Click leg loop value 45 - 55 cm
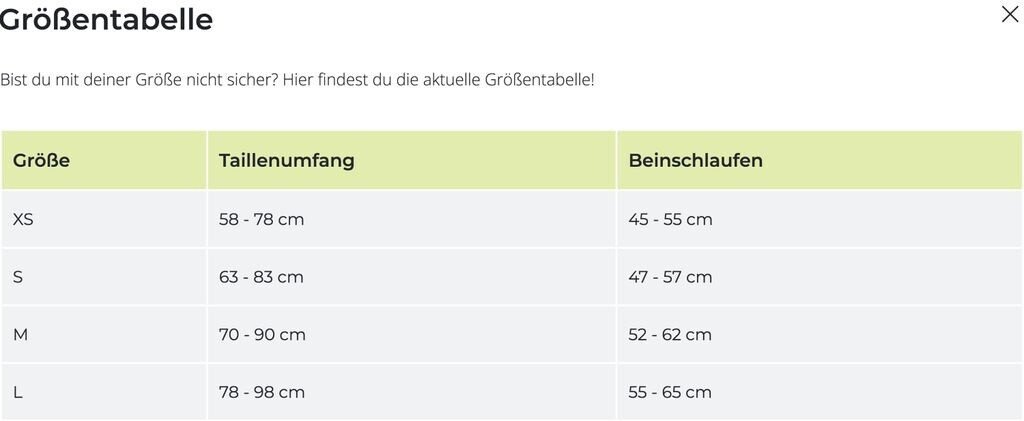The image size is (1024, 421). [x=670, y=219]
